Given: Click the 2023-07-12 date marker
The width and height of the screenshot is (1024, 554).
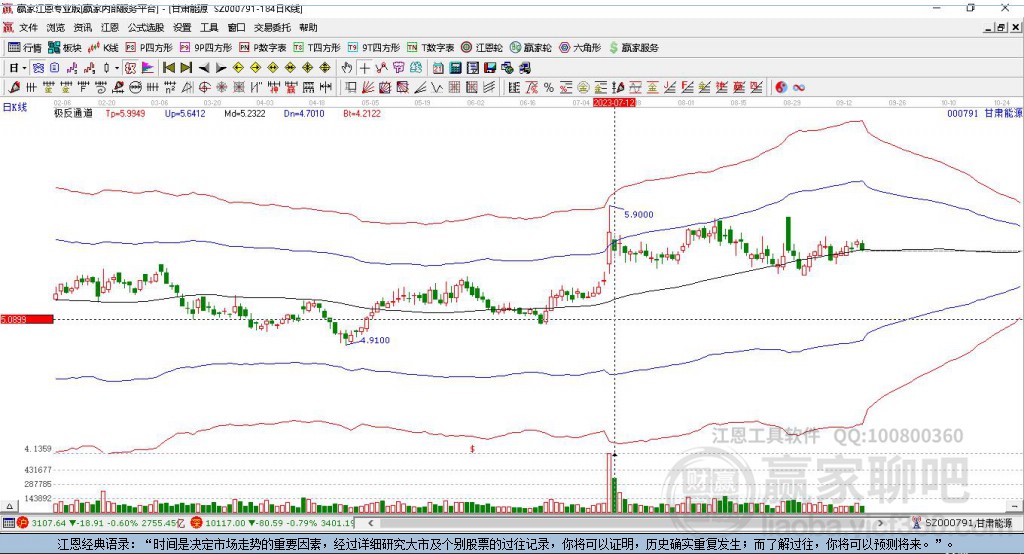Looking at the screenshot, I should [x=614, y=103].
